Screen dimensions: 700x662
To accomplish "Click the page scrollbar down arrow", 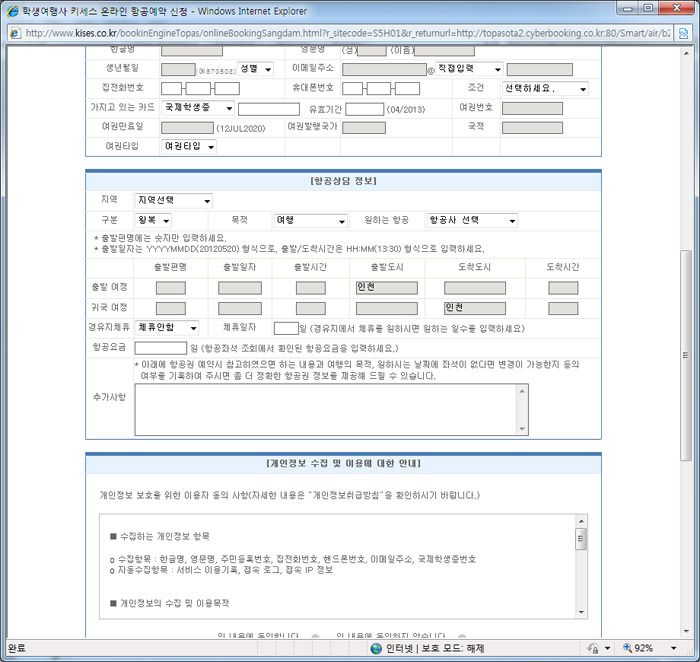I will [686, 631].
